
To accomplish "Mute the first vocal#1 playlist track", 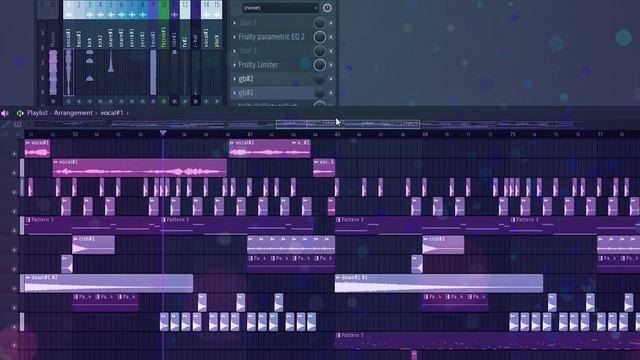I will click(x=15, y=153).
